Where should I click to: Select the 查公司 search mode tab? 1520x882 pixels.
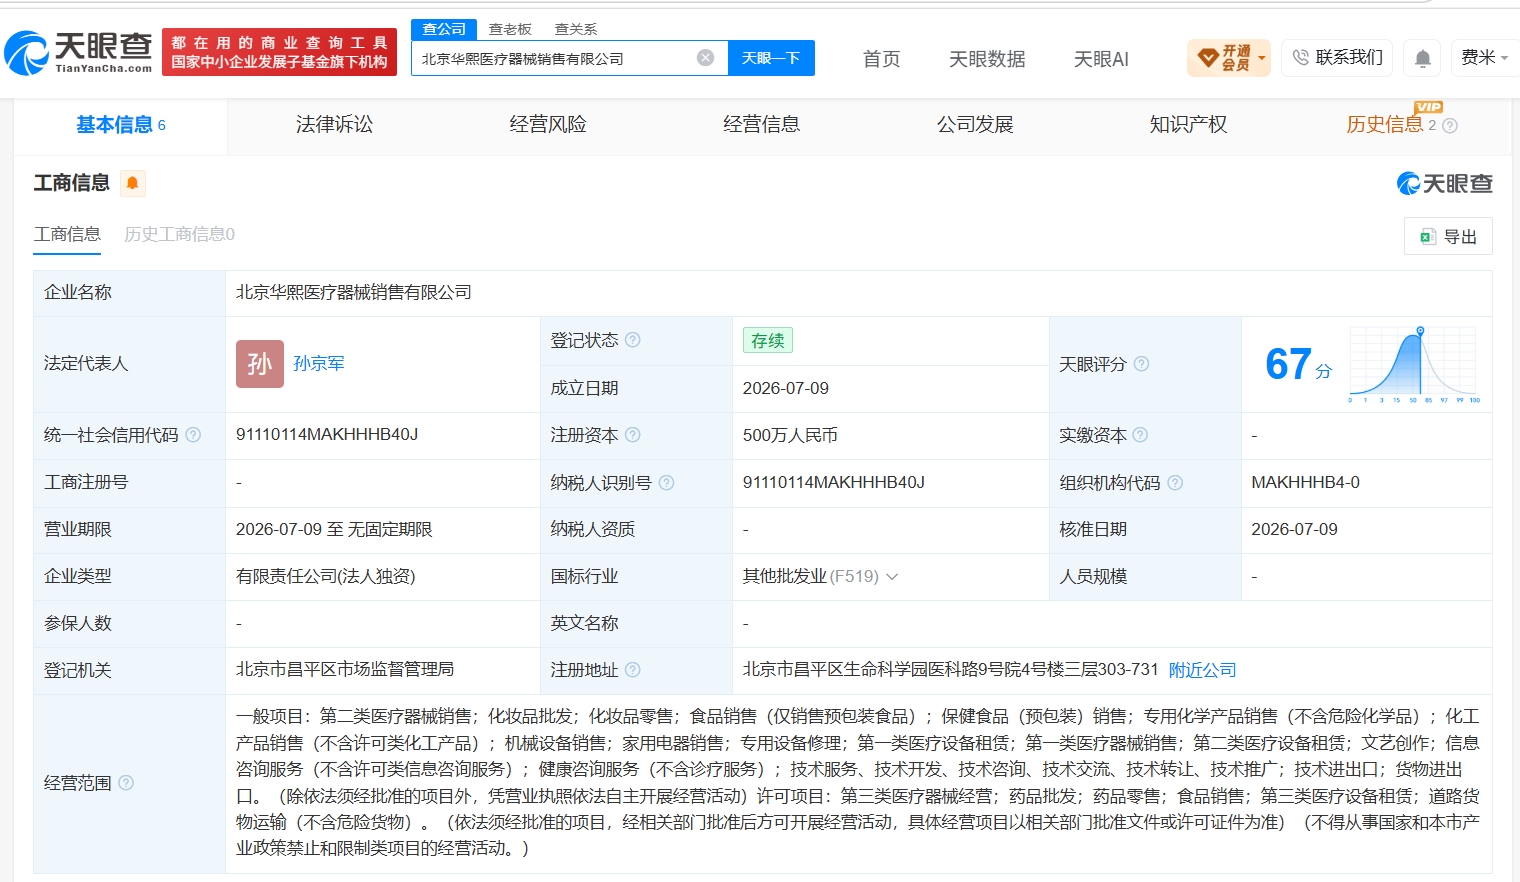point(444,29)
